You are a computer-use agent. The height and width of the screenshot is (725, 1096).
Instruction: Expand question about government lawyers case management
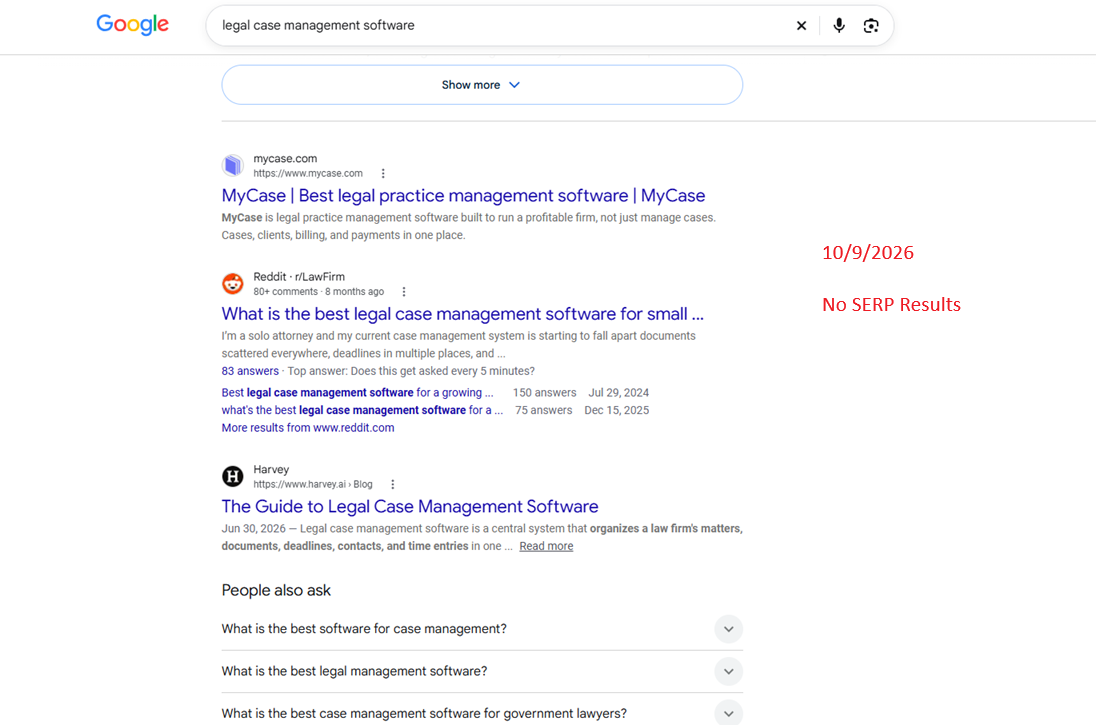[482, 712]
